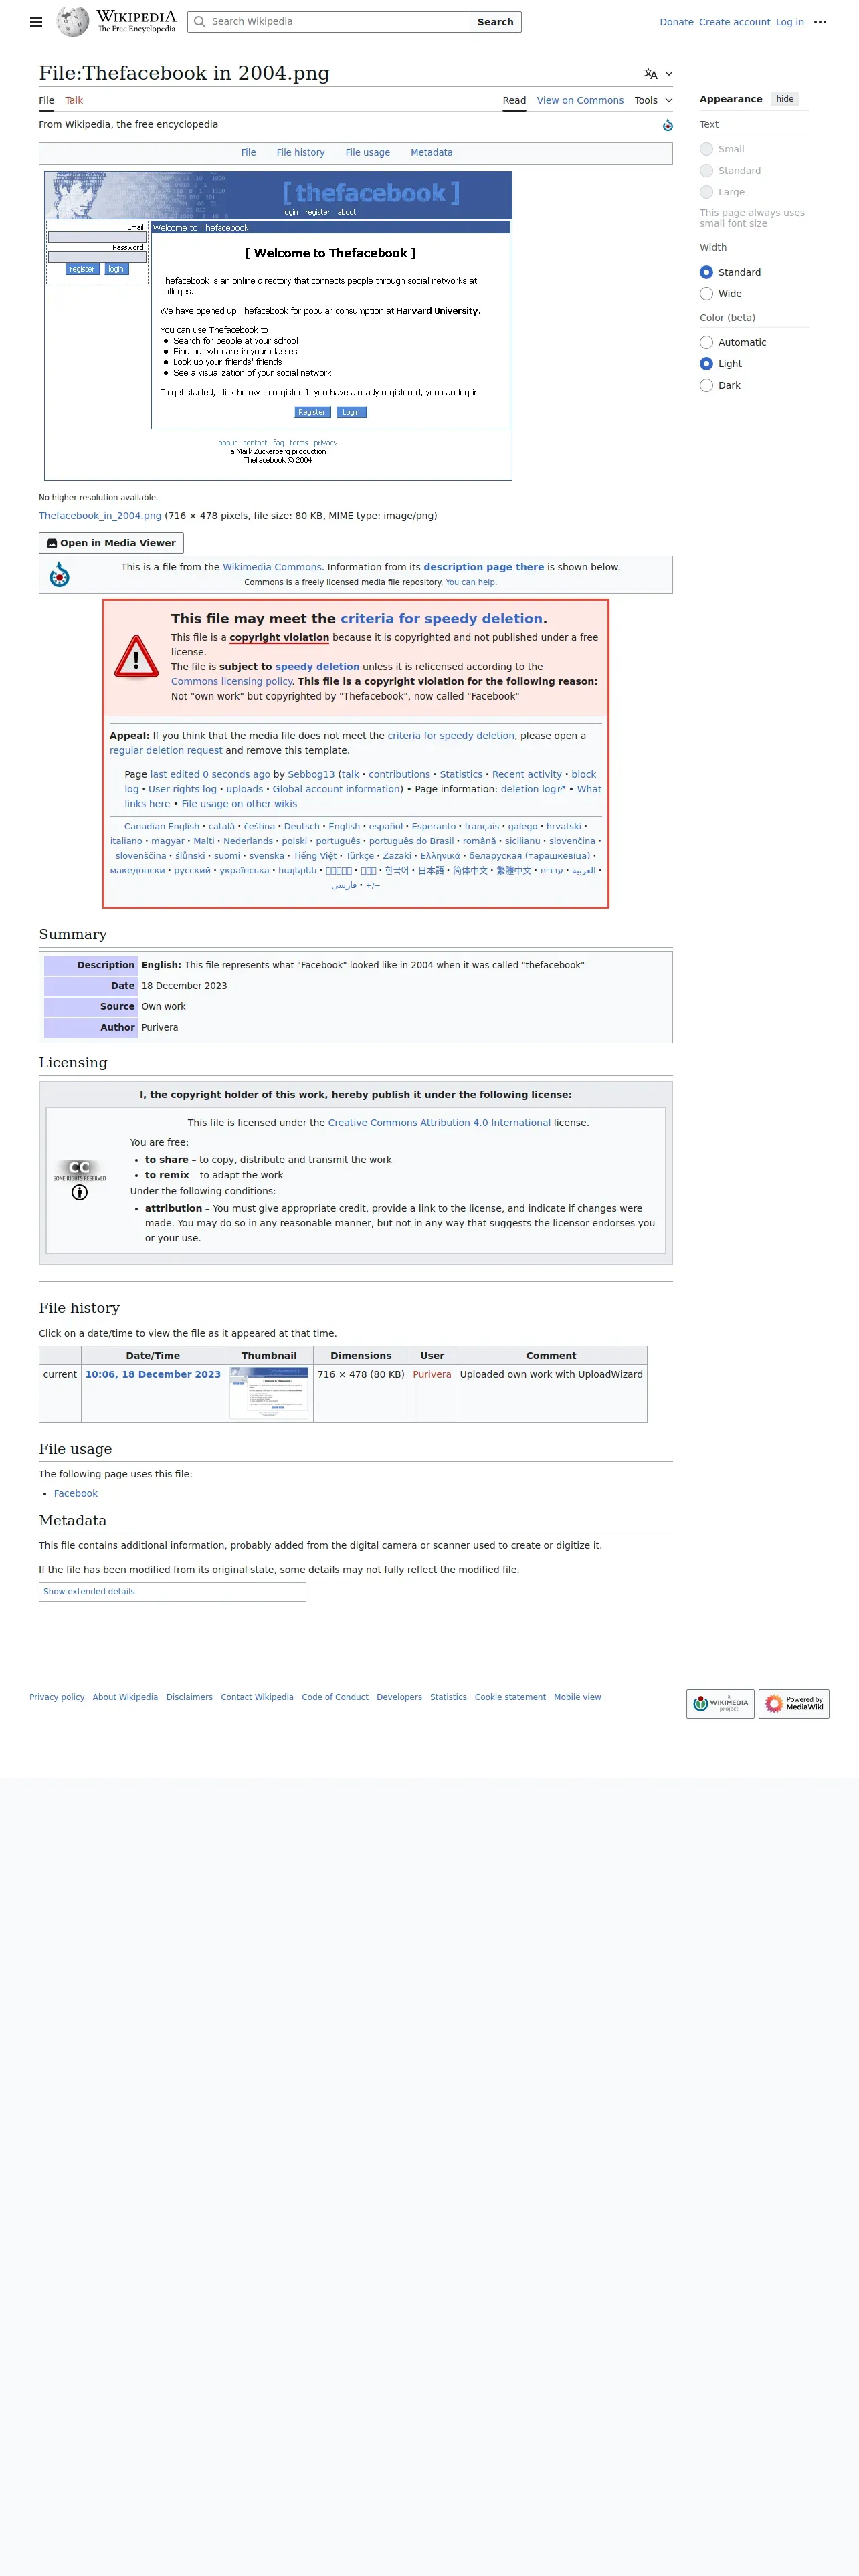Open Thefacebook_in_2004.png file link
859x2576 pixels.
click(100, 516)
